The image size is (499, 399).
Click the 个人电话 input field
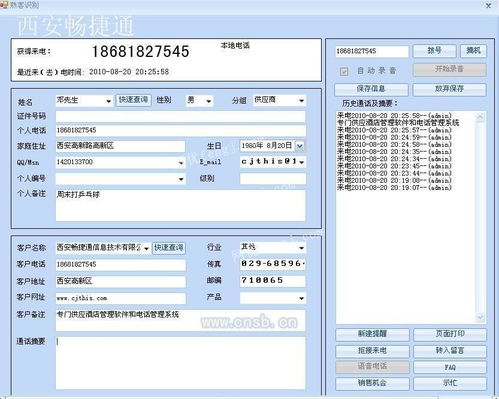tap(180, 131)
